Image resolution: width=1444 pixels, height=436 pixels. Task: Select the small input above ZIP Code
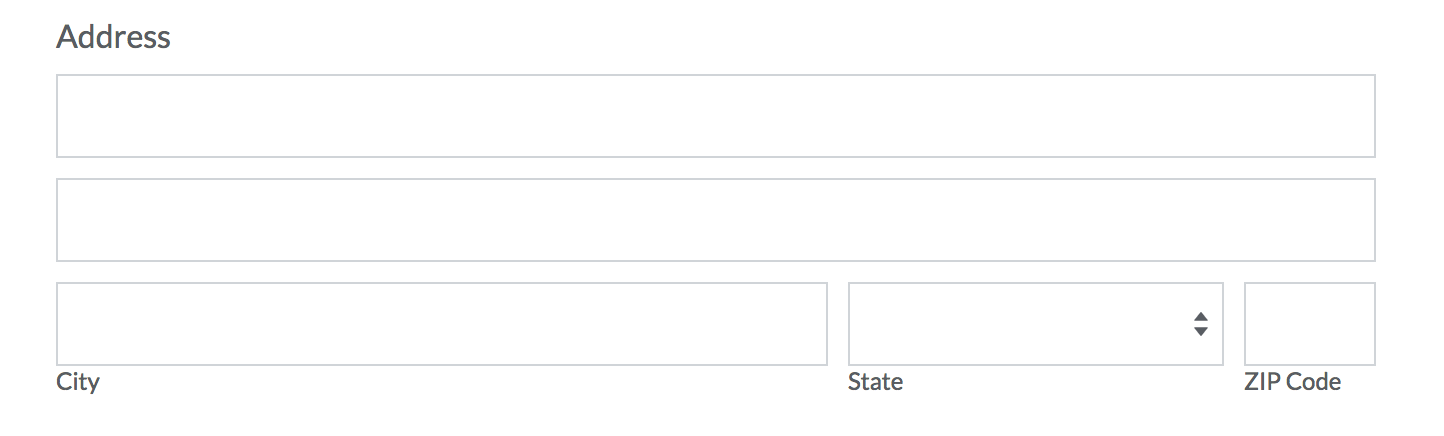click(x=1309, y=324)
